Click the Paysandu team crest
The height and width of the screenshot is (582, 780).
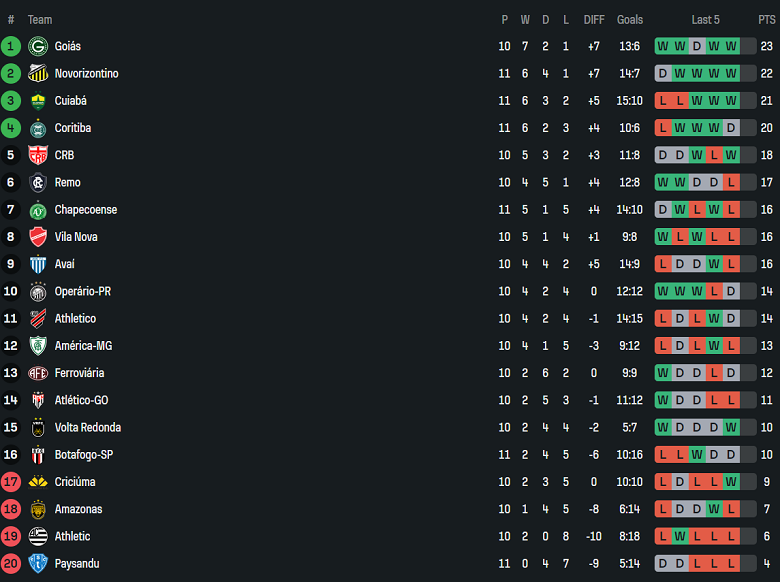[38, 564]
